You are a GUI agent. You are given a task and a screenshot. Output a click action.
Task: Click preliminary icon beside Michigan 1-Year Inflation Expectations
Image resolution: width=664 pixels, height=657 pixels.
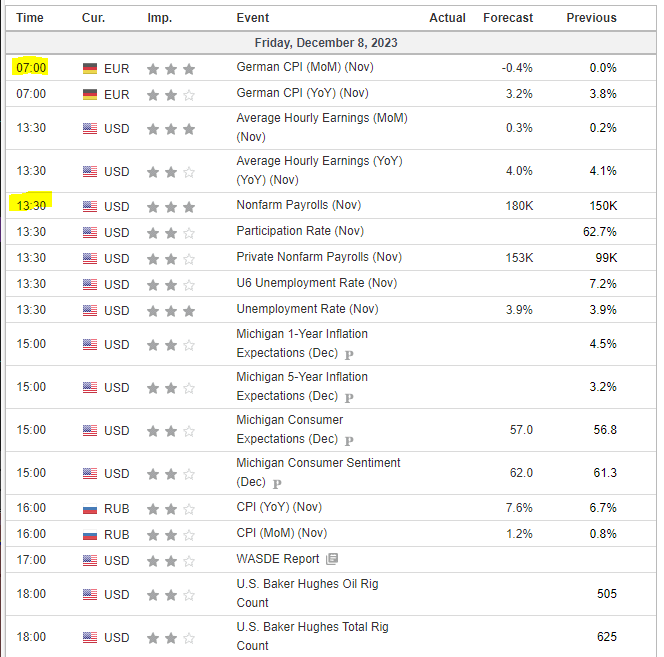click(349, 354)
